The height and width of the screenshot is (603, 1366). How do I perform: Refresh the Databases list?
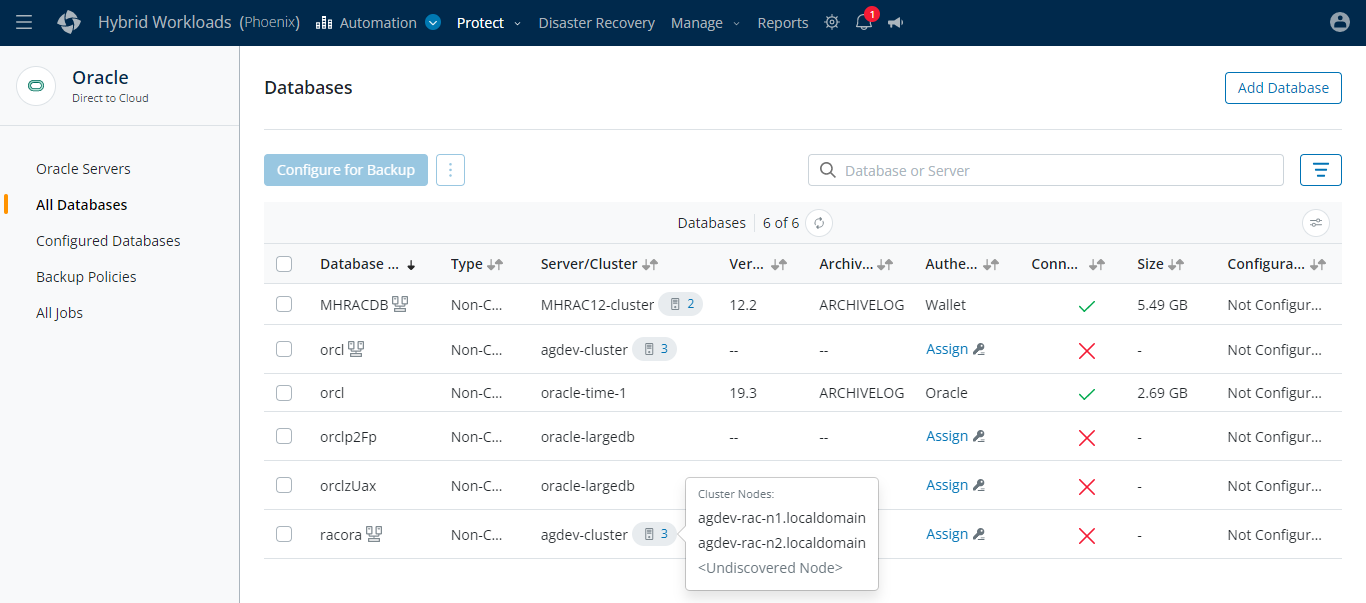(x=819, y=223)
